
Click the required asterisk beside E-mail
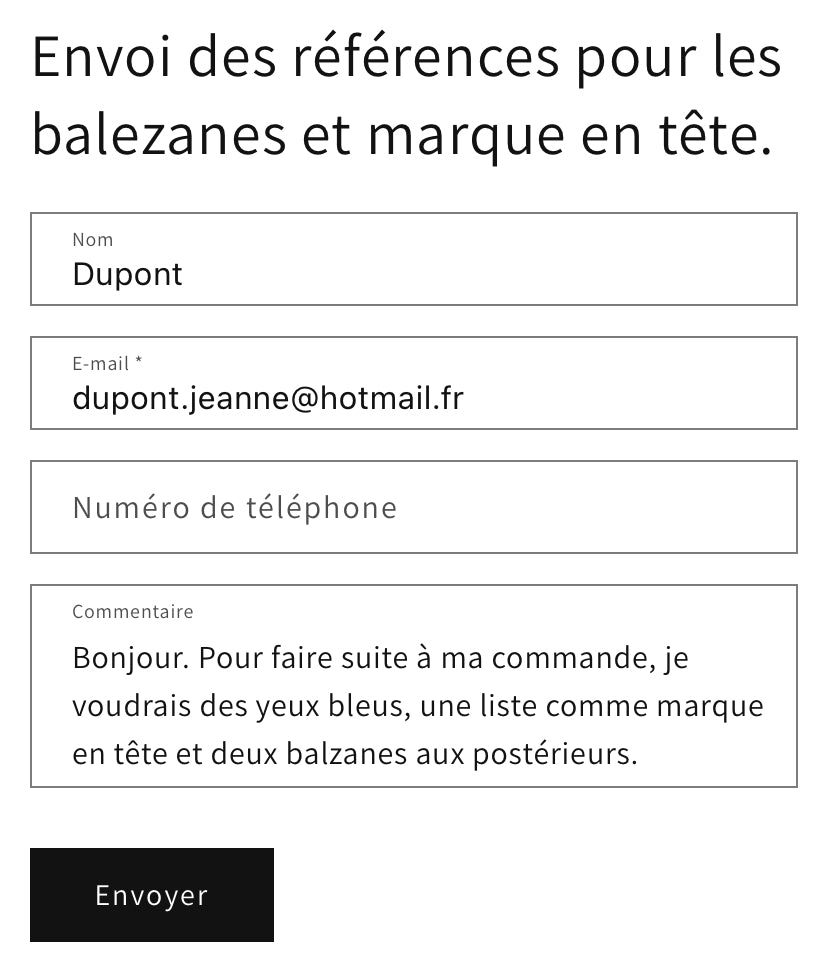[139, 362]
